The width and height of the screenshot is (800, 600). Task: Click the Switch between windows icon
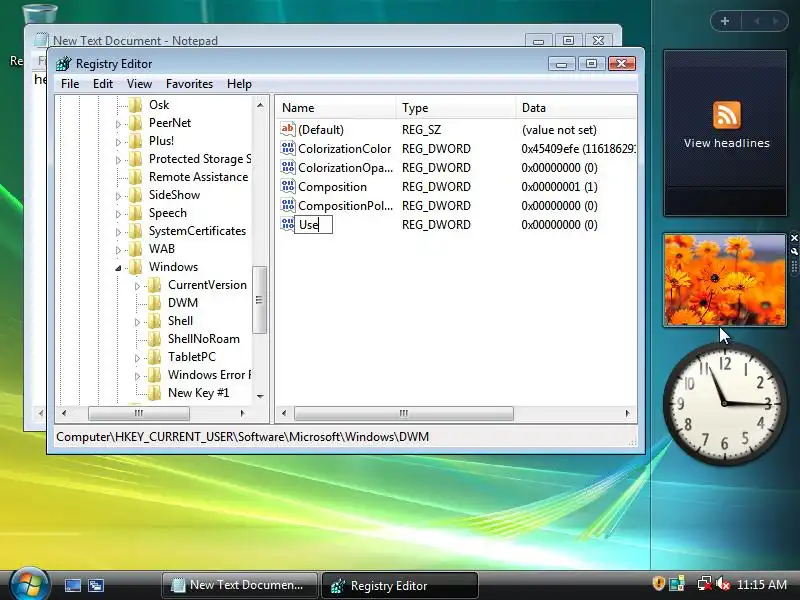coord(96,585)
